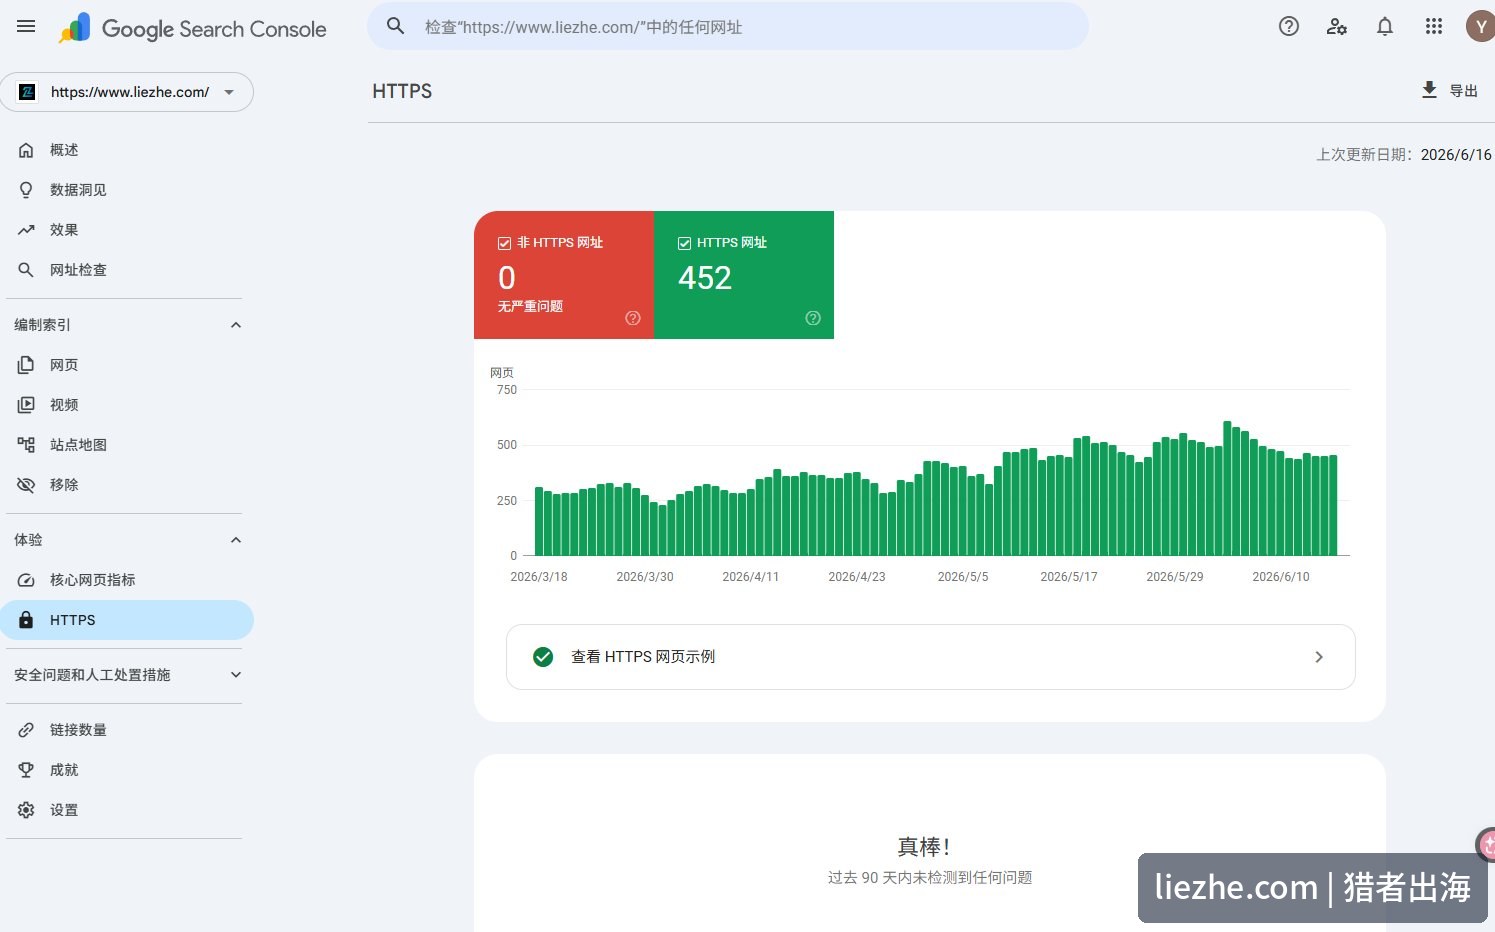Image resolution: width=1495 pixels, height=932 pixels.
Task: Open the 设置 page
Action: coord(127,810)
